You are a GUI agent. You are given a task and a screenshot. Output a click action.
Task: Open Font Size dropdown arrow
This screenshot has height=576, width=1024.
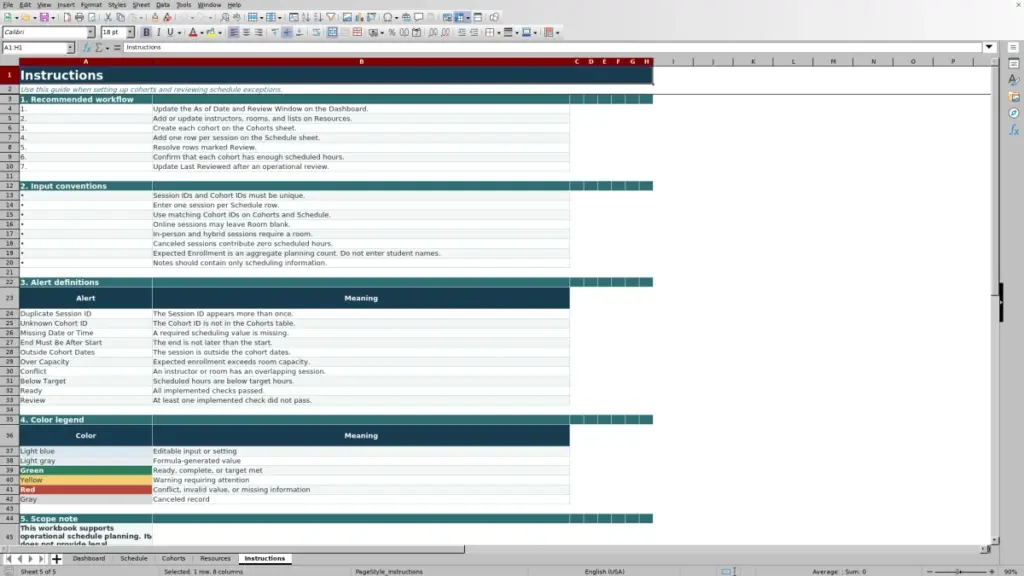[x=130, y=32]
